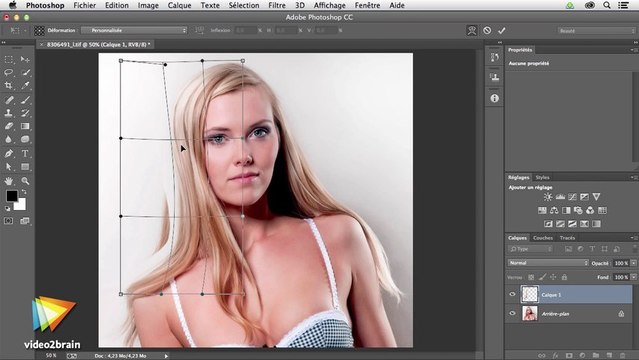This screenshot has height=360, width=639.
Task: Select the Gradient tool
Action: (25, 126)
